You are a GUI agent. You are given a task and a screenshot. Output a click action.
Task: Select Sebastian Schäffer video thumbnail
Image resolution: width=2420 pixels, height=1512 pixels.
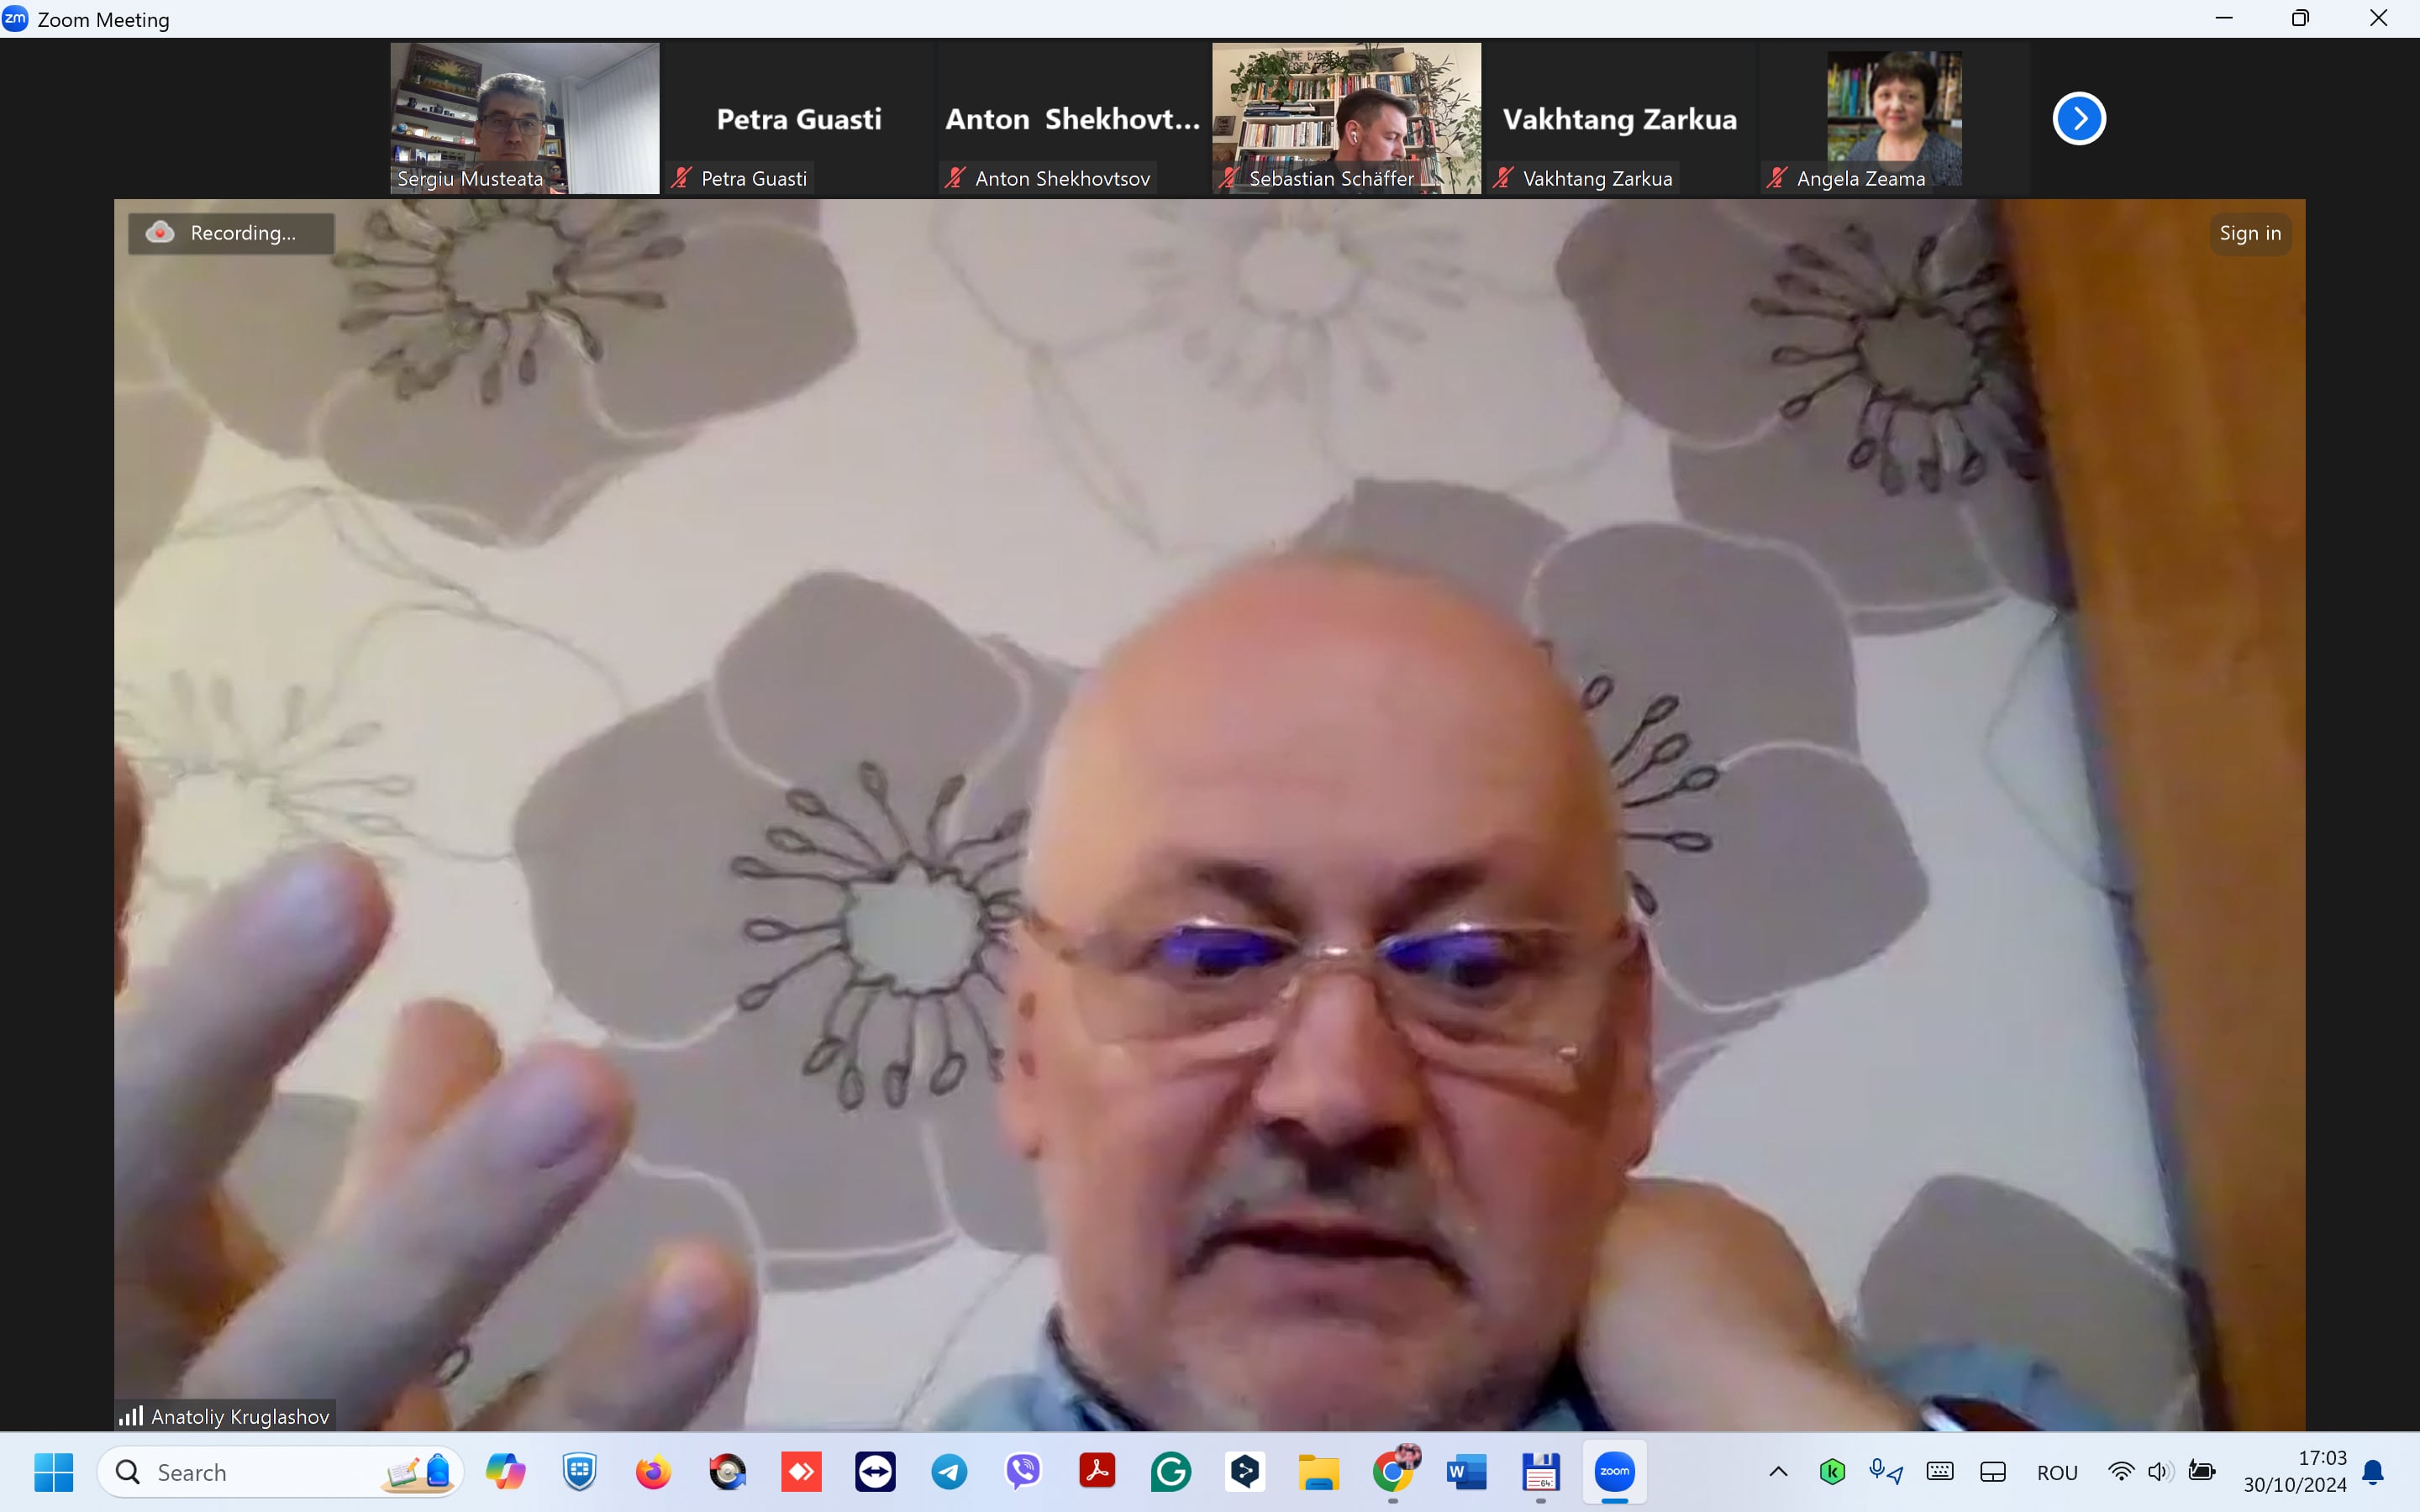coord(1345,117)
